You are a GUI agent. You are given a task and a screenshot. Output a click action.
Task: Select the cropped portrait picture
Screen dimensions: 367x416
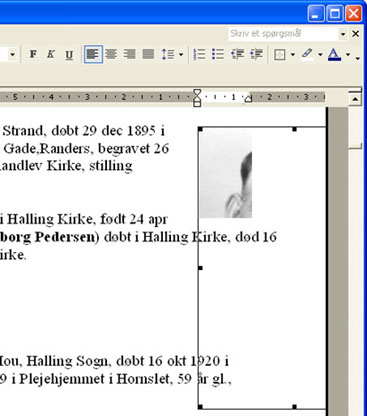(226, 173)
